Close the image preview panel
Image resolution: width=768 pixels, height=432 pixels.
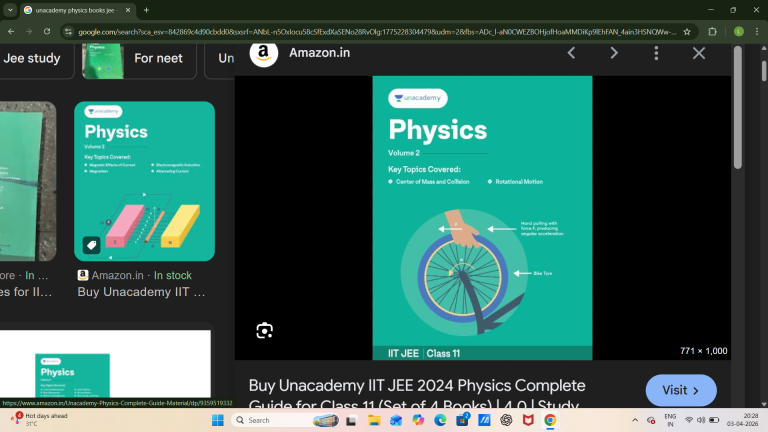[x=699, y=53]
